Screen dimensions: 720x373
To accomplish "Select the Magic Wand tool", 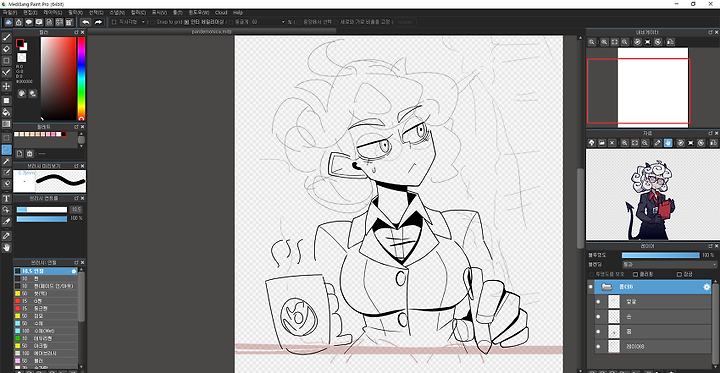I will 6,161.
